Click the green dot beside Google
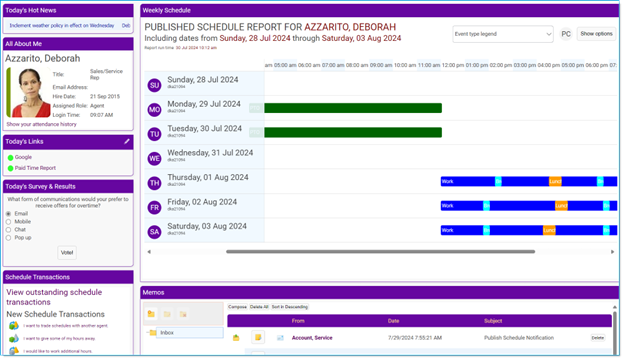The width and height of the screenshot is (624, 360). 10,158
